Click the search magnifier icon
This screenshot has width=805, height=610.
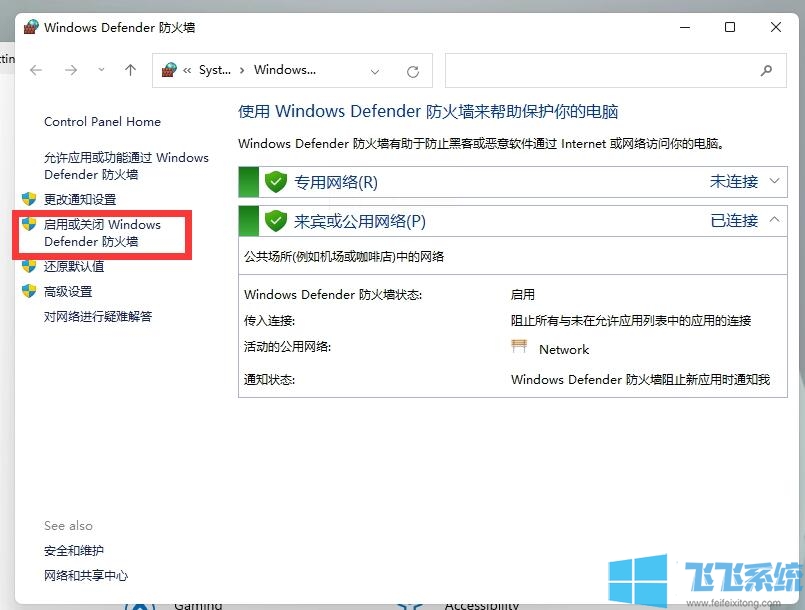tap(766, 70)
